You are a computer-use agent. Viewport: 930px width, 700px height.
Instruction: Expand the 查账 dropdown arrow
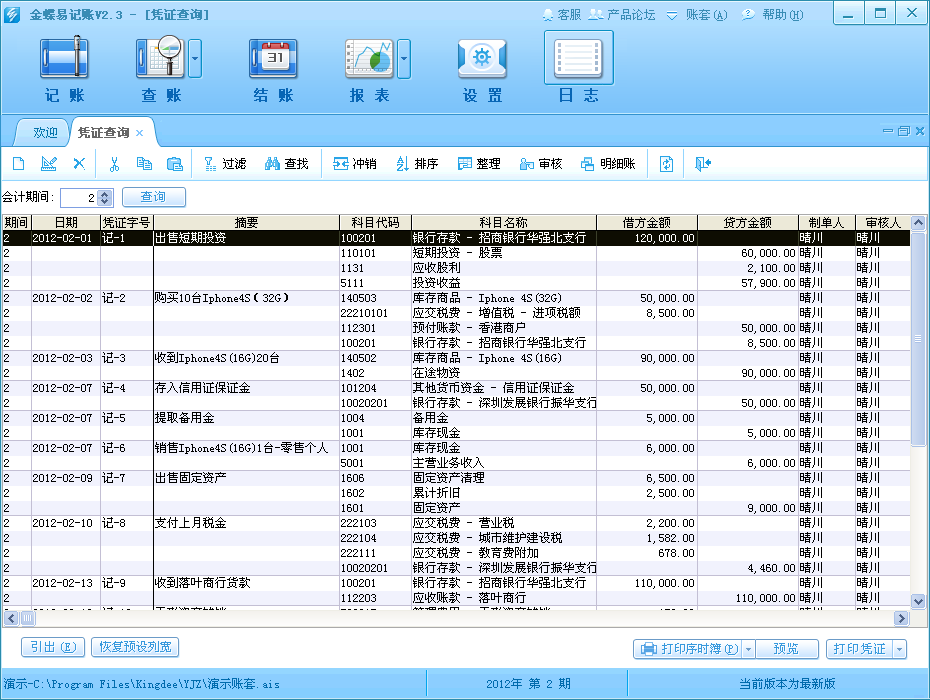[195, 59]
